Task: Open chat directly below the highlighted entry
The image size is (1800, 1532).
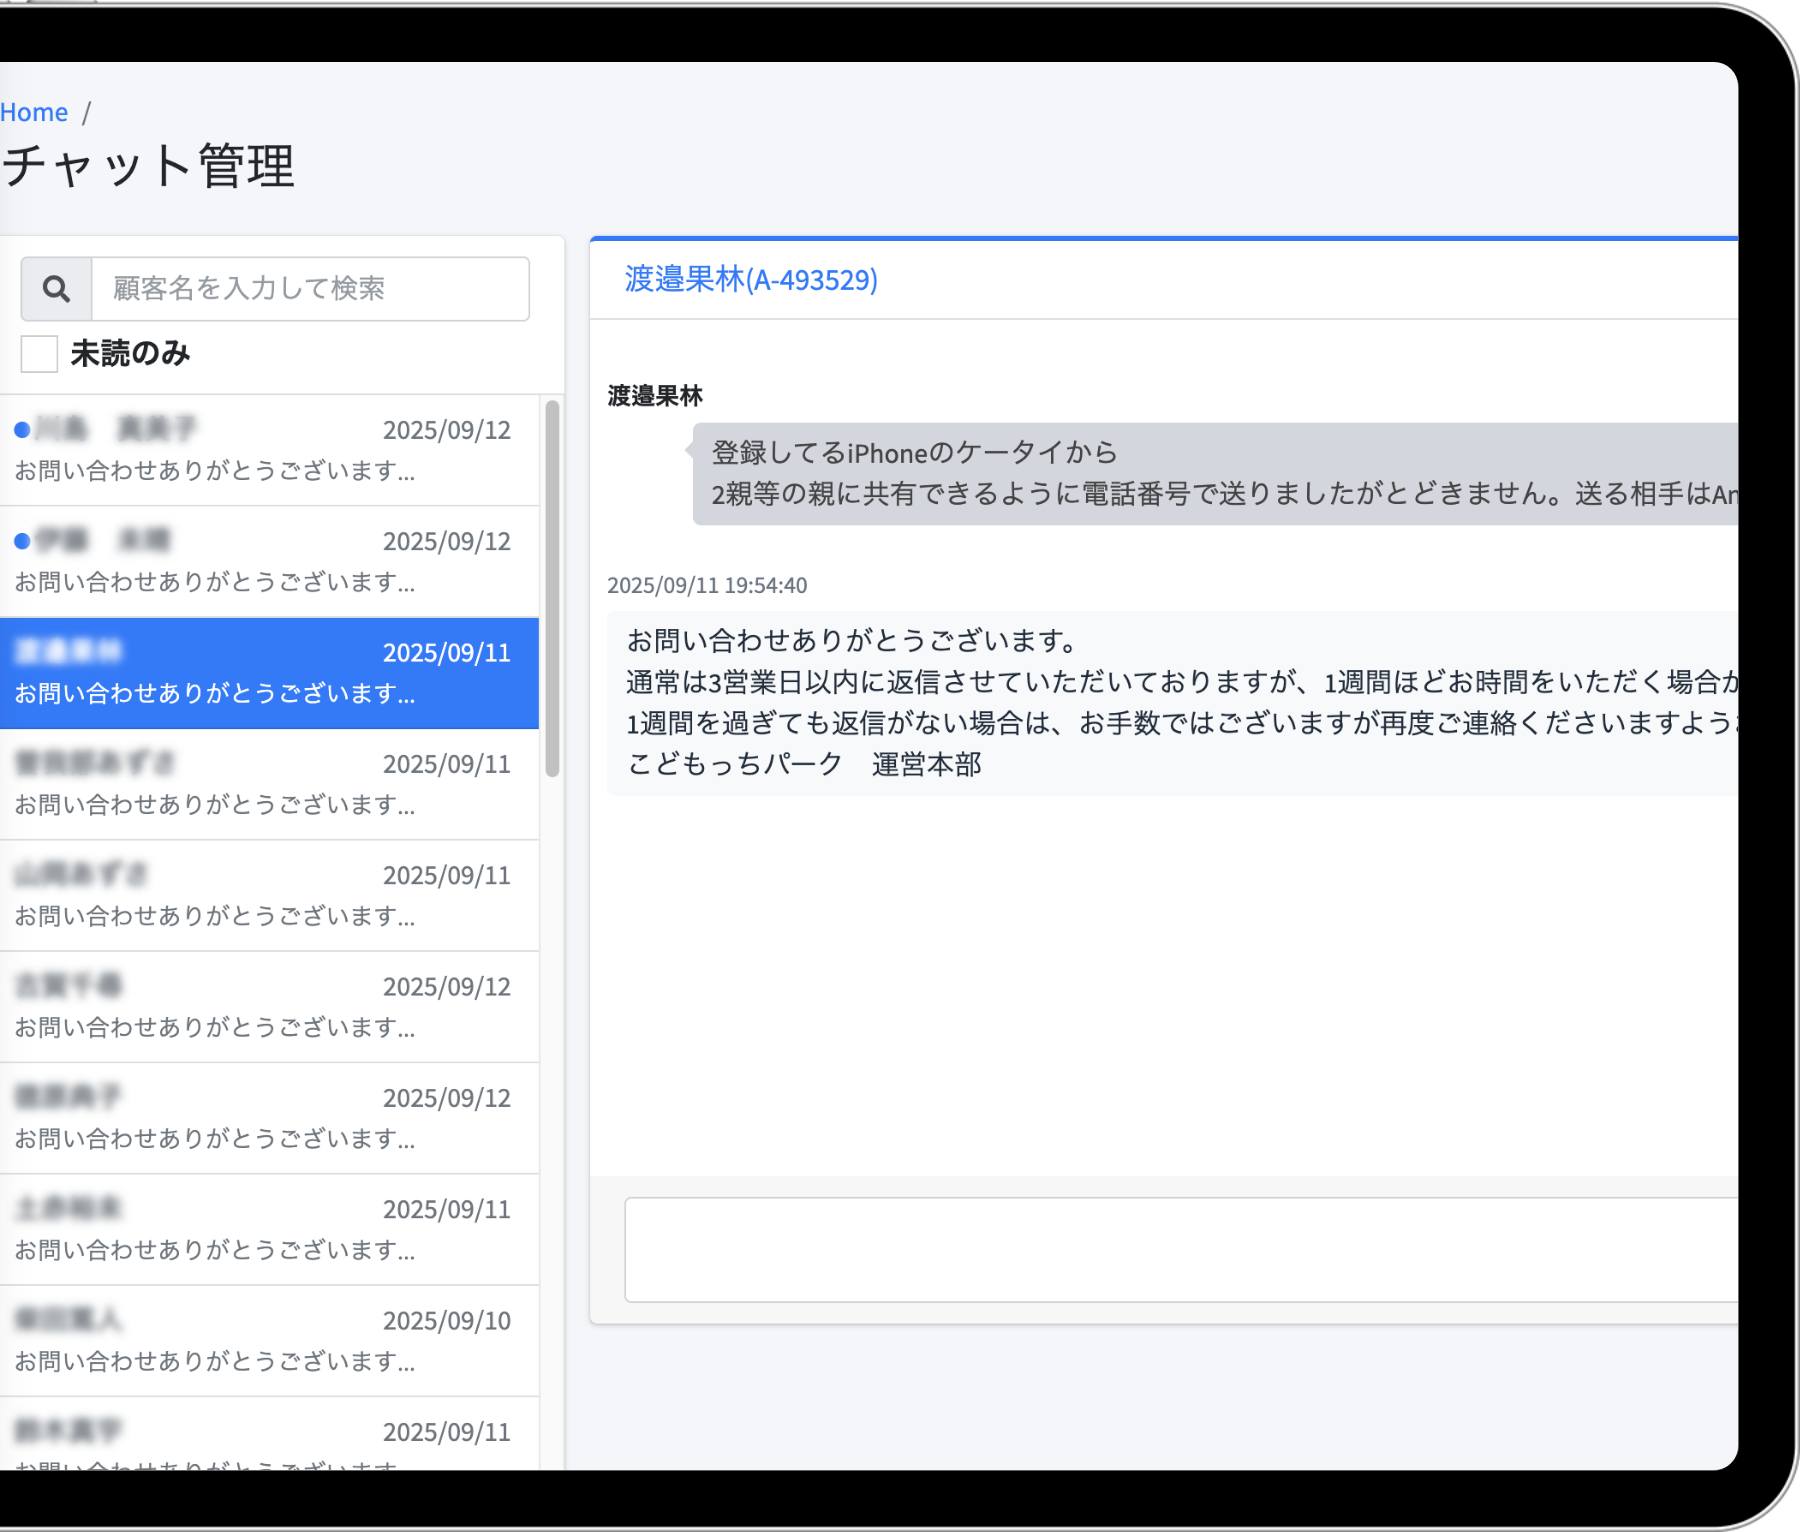Action: pos(268,784)
